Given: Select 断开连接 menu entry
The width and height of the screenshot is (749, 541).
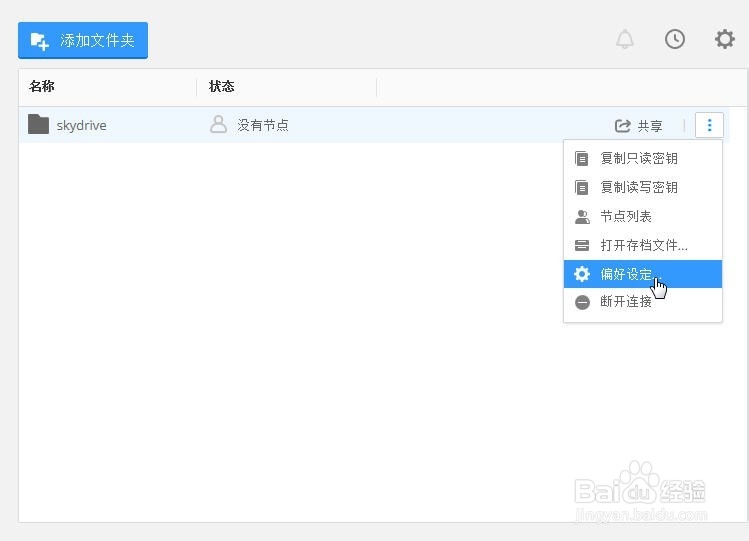Looking at the screenshot, I should 642,302.
